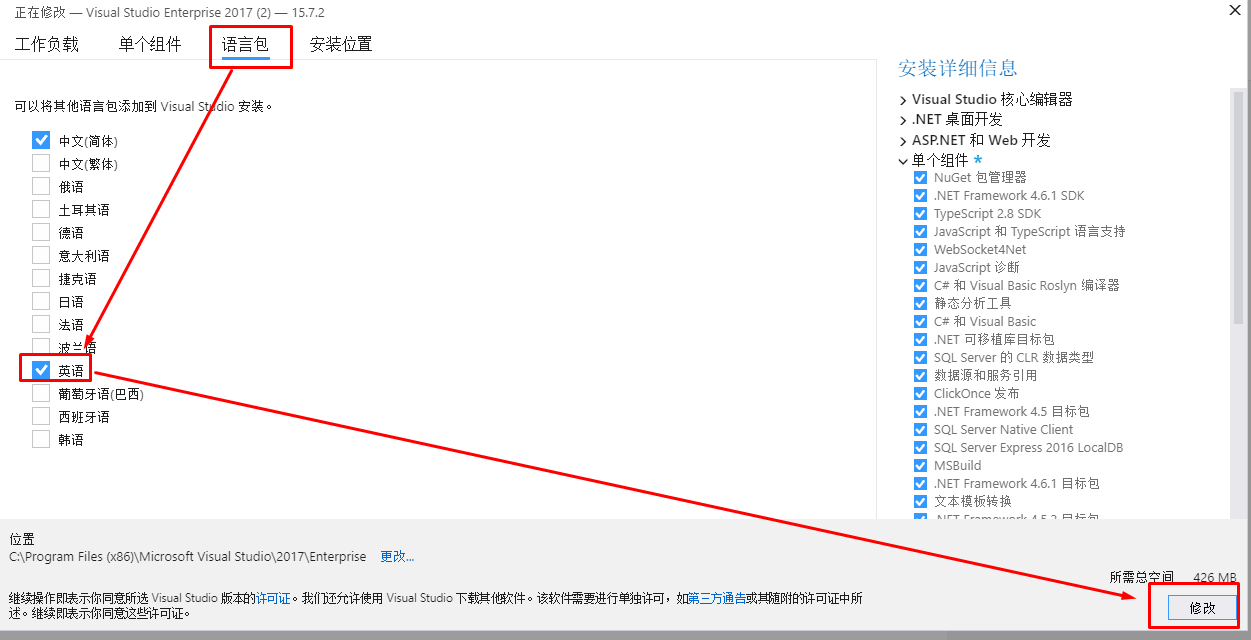Image resolution: width=1251 pixels, height=640 pixels.
Task: Toggle SQL Server 的 CLR 数据类型
Action: tap(920, 357)
